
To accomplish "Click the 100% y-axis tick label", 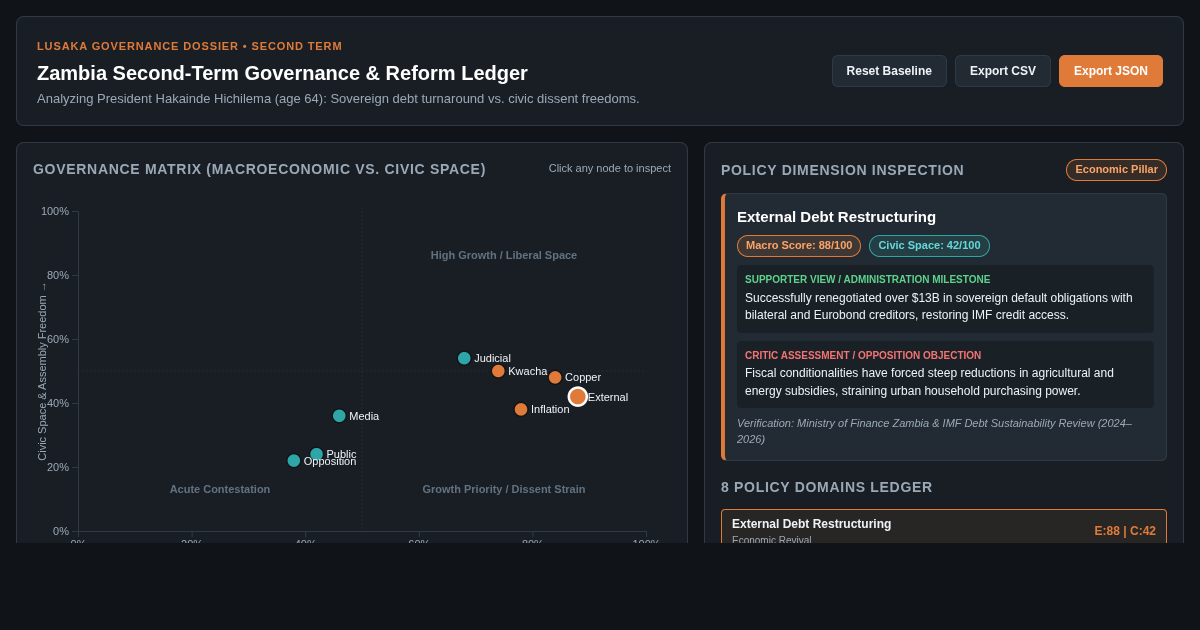I will tap(55, 211).
